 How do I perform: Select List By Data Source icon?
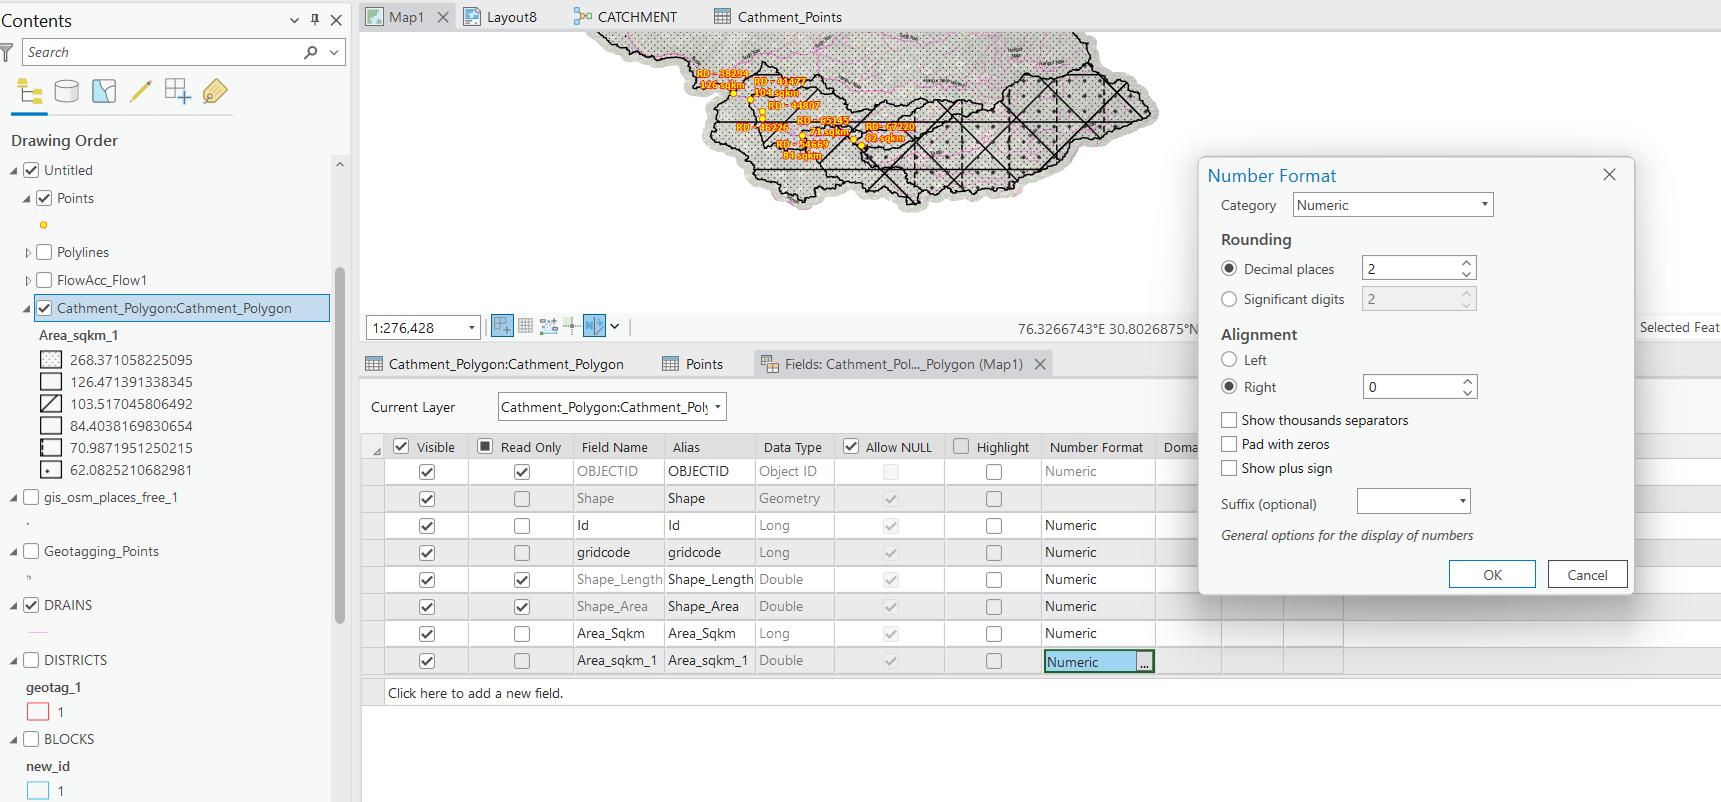tap(67, 92)
